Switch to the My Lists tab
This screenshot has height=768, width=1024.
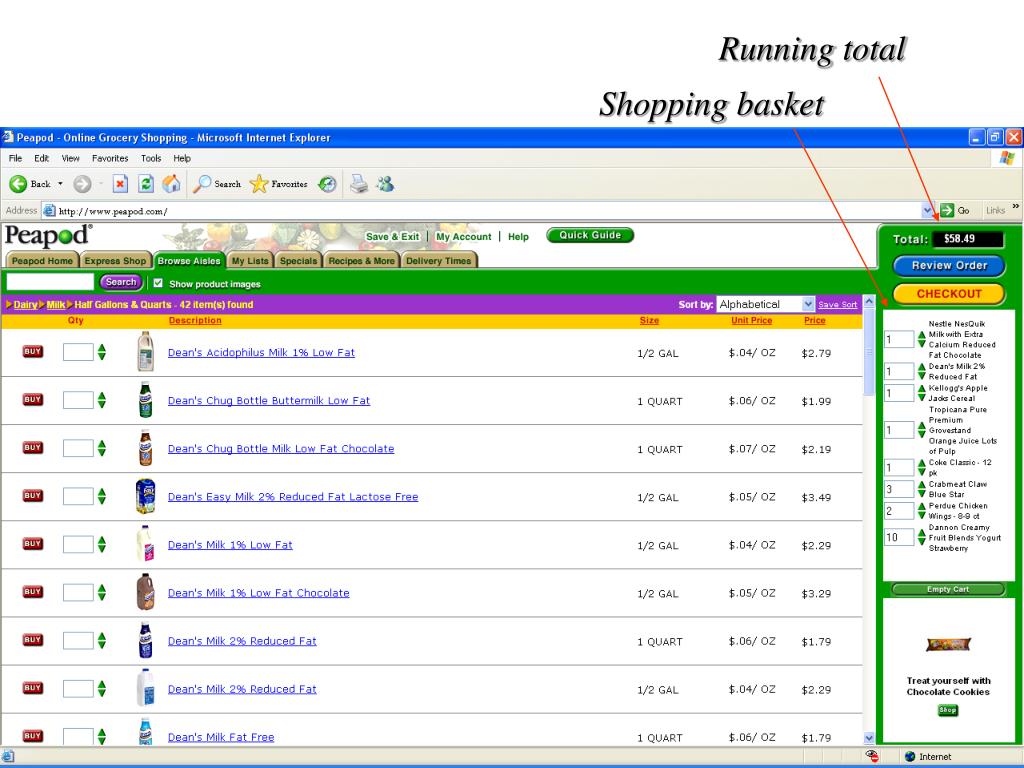[x=250, y=261]
